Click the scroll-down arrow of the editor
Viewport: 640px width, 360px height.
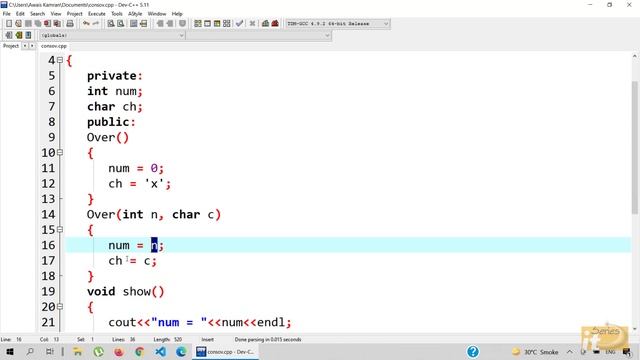[635, 329]
